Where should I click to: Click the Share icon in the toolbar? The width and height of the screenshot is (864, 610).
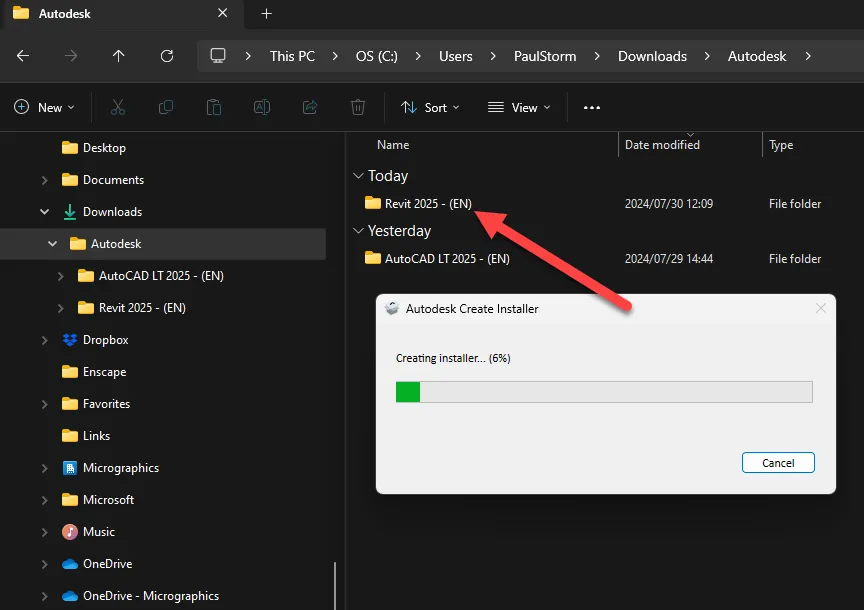coord(309,106)
